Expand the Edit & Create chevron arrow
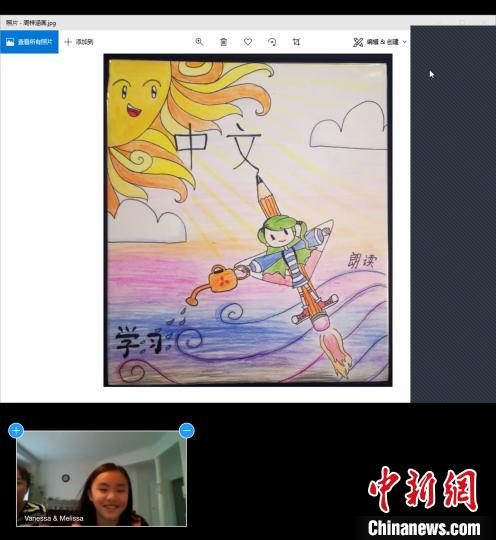Image resolution: width=496 pixels, height=540 pixels. (x=405, y=42)
